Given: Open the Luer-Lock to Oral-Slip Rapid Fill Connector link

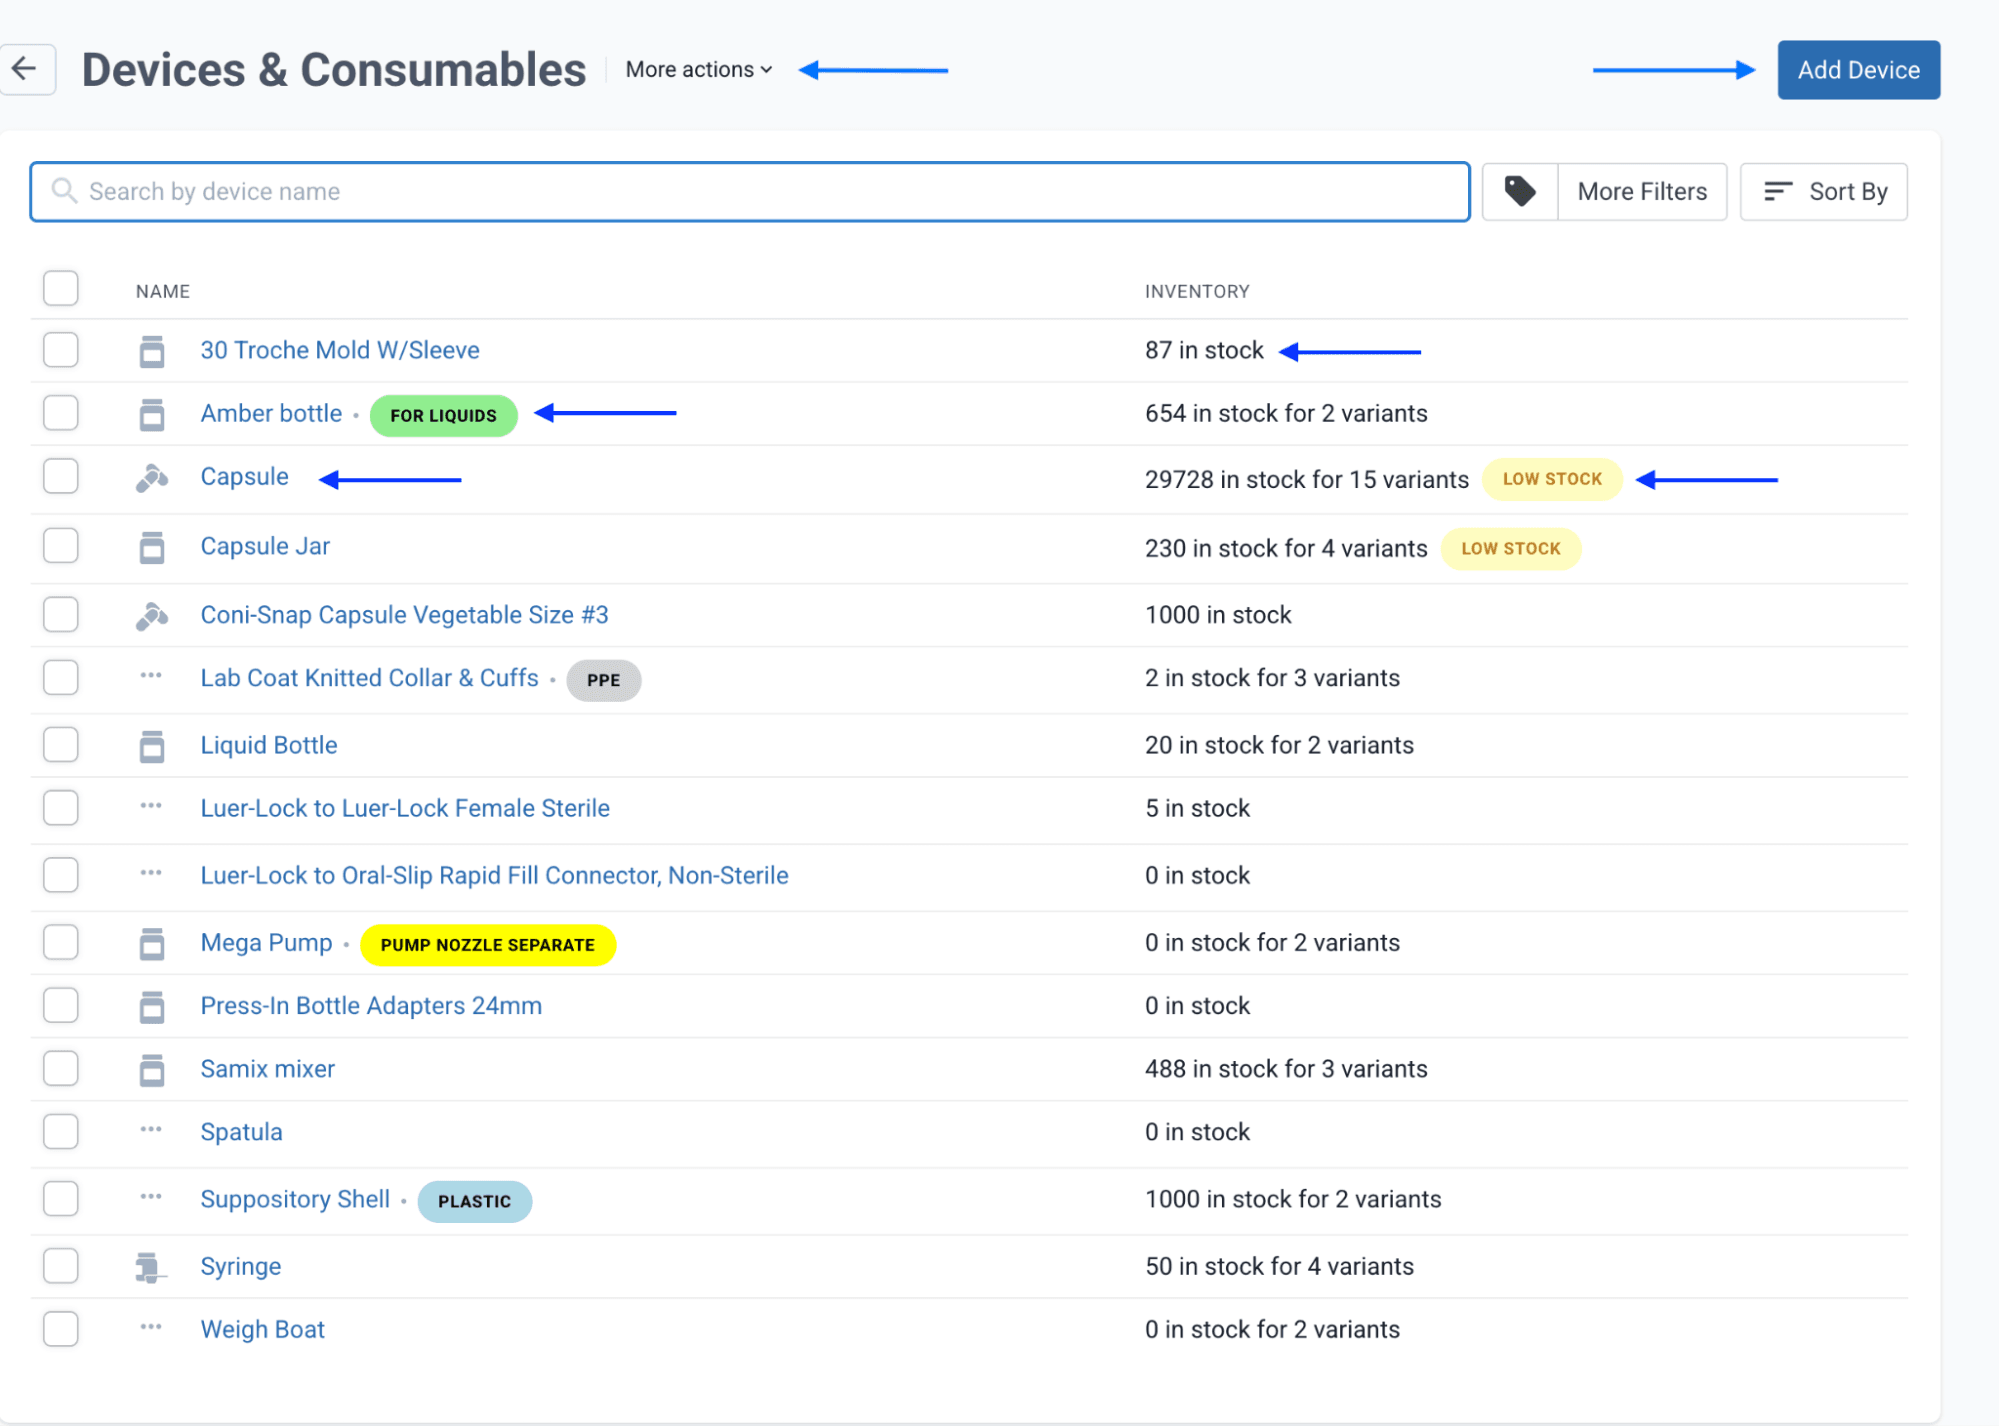Looking at the screenshot, I should (x=494, y=876).
